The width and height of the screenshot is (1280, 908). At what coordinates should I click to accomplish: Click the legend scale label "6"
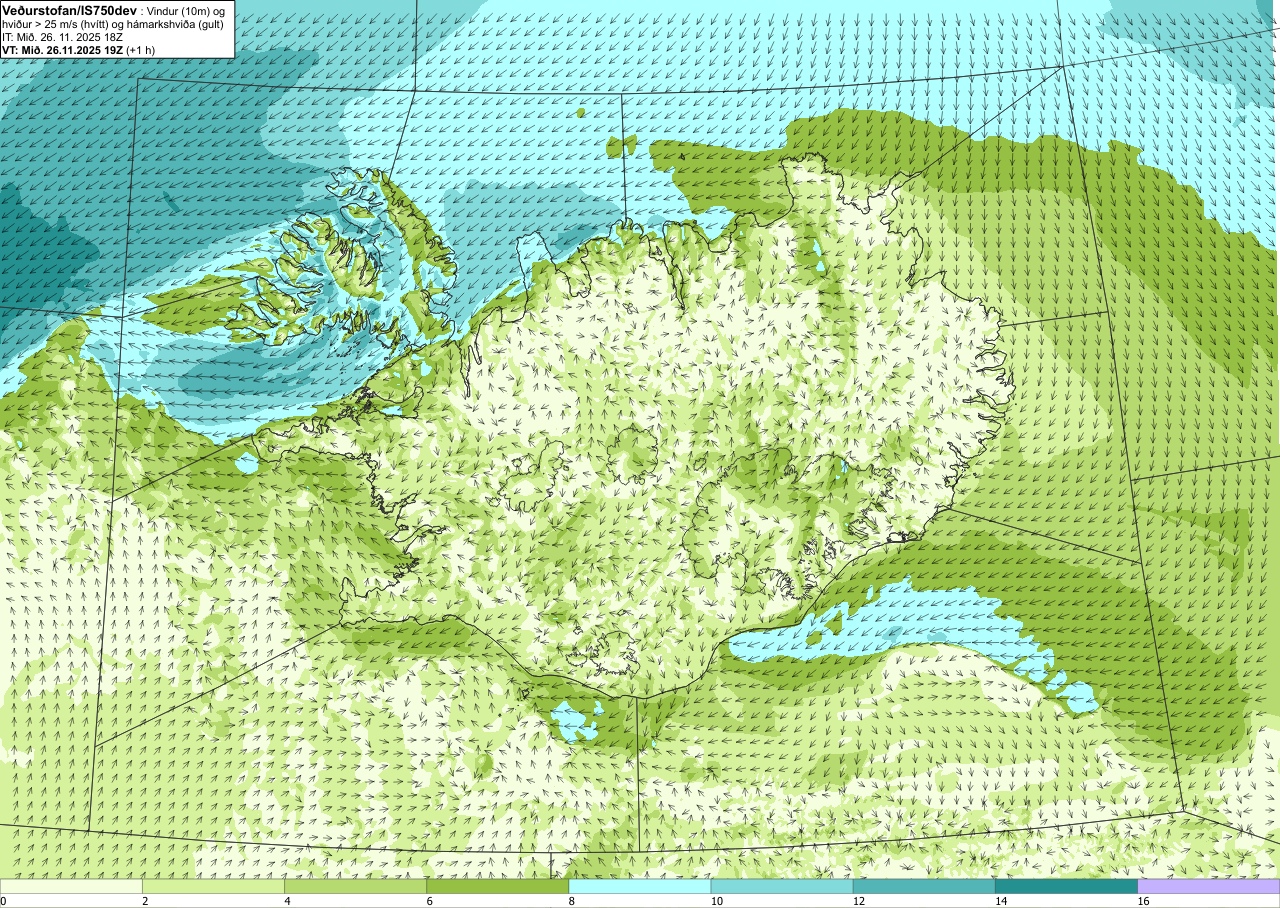(430, 901)
